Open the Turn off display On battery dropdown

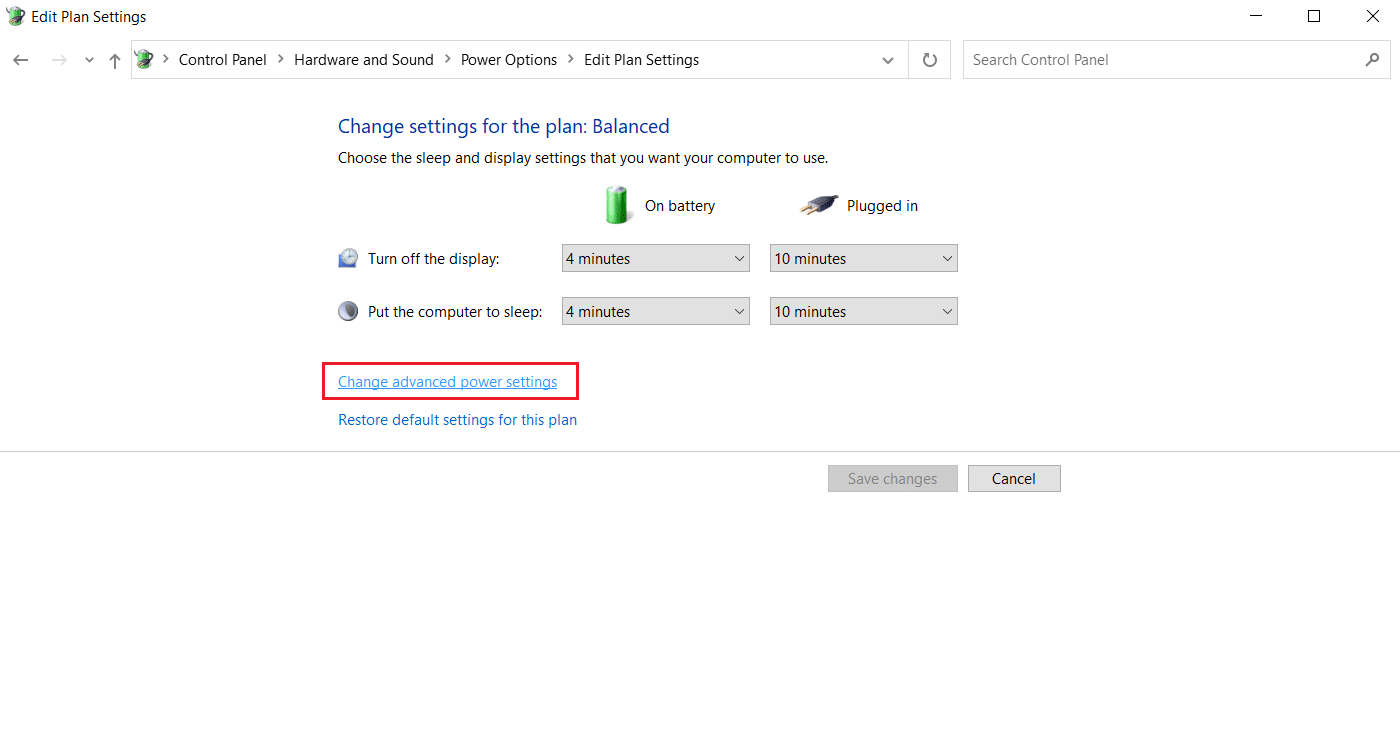(x=656, y=258)
